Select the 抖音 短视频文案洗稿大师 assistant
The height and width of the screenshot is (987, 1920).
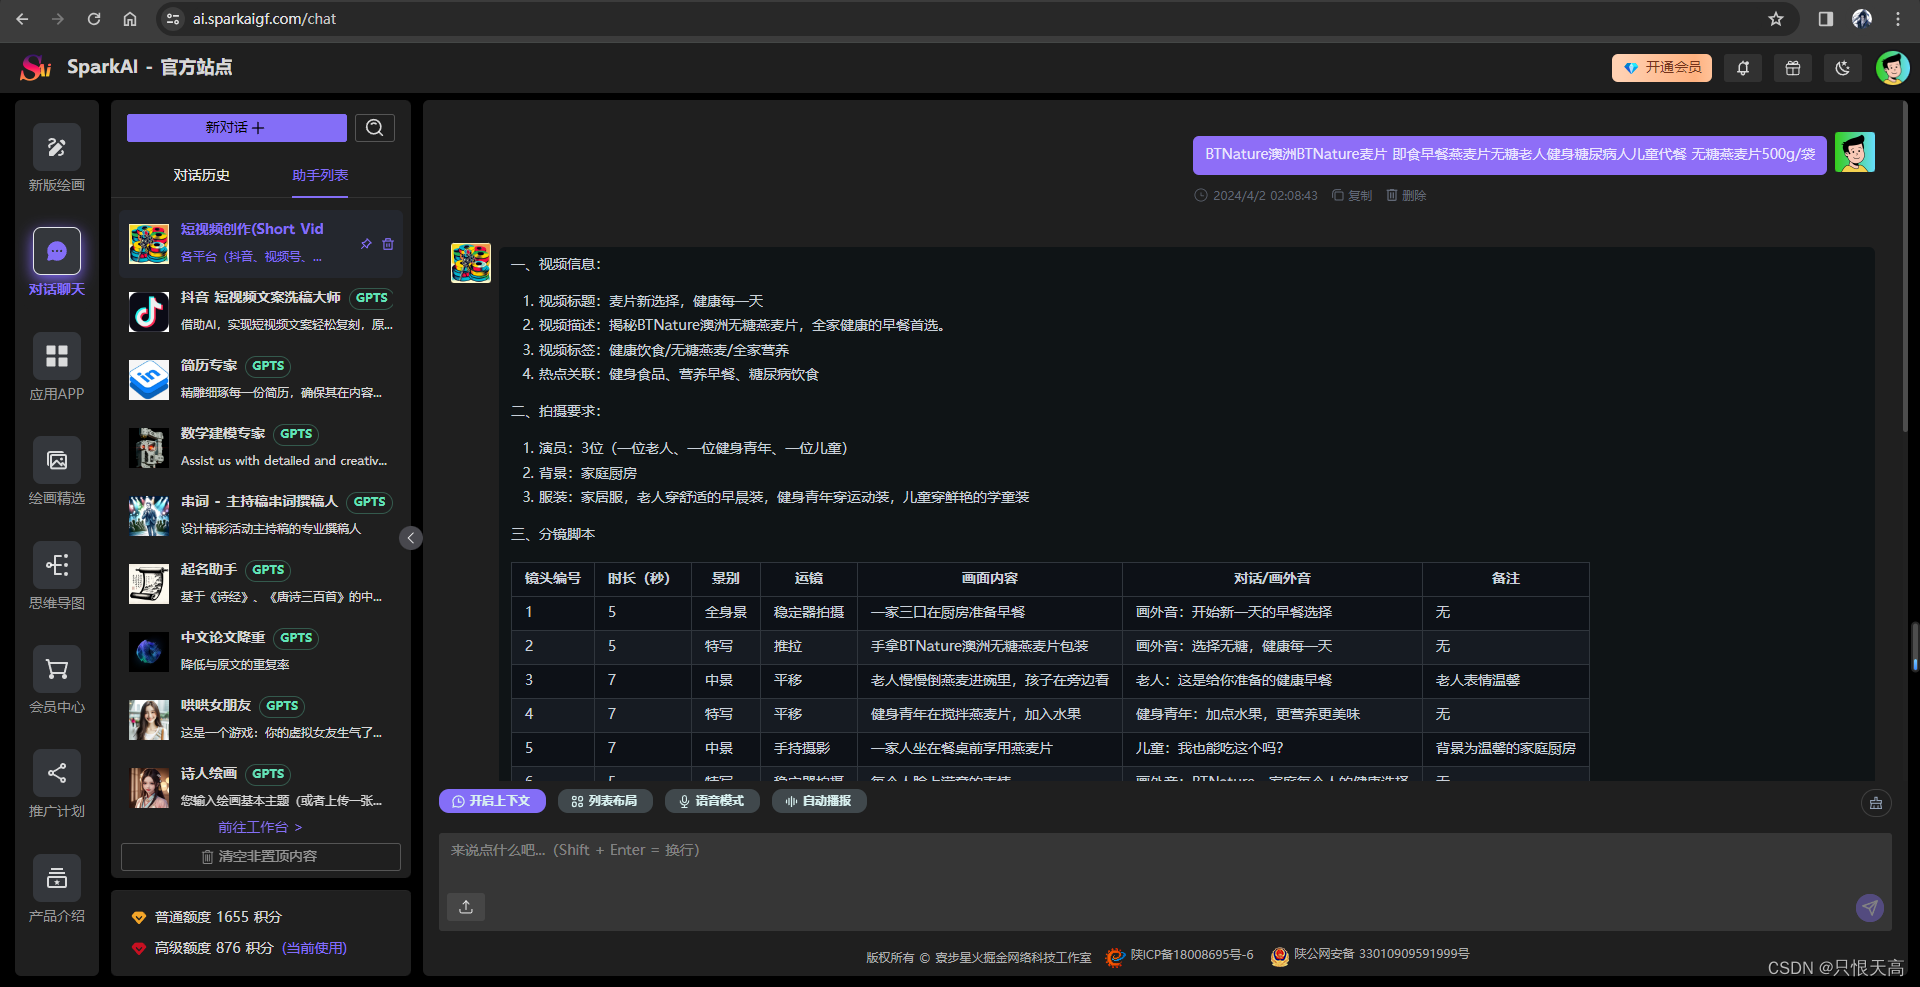click(x=261, y=311)
